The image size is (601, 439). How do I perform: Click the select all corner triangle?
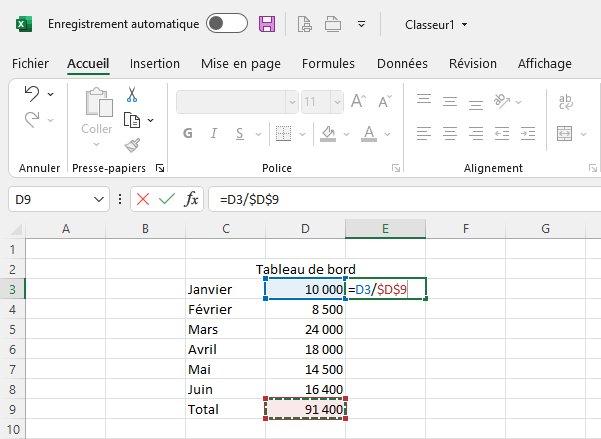[x=16, y=229]
